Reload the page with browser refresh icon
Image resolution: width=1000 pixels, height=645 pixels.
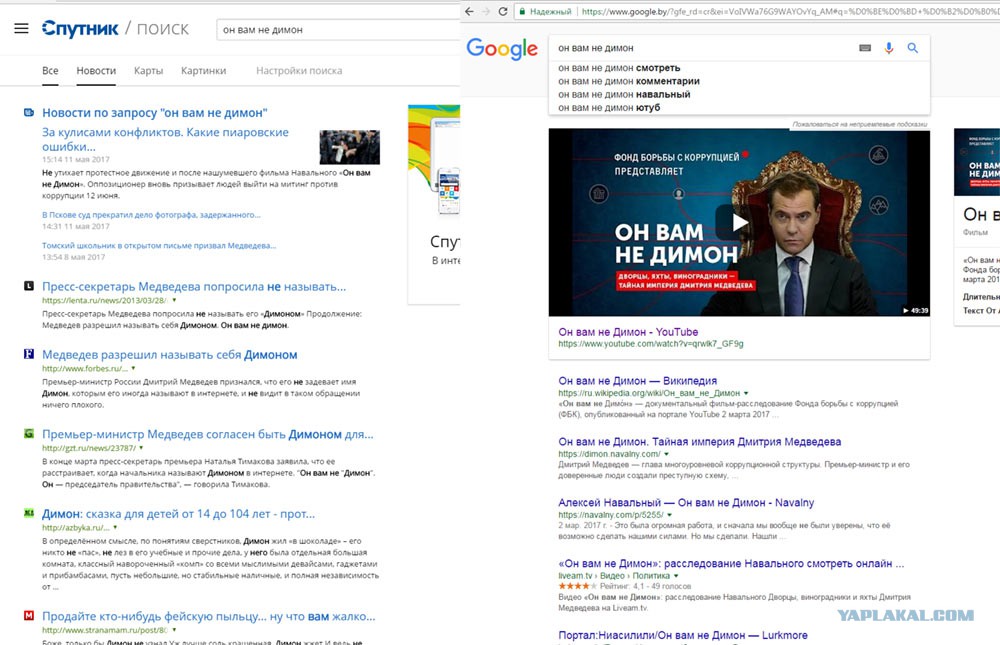[503, 11]
